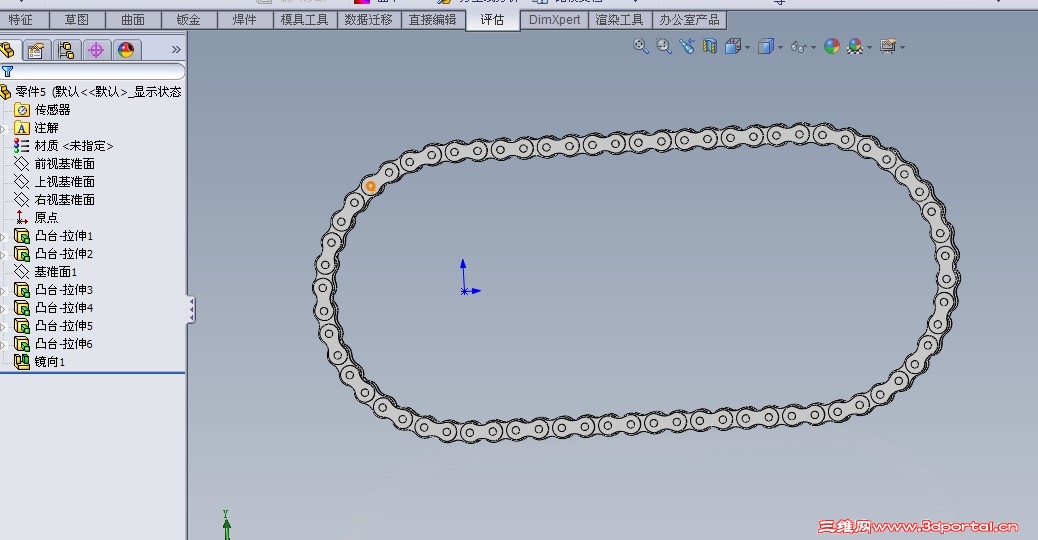Click the View Orientation cube icon

tap(732, 46)
